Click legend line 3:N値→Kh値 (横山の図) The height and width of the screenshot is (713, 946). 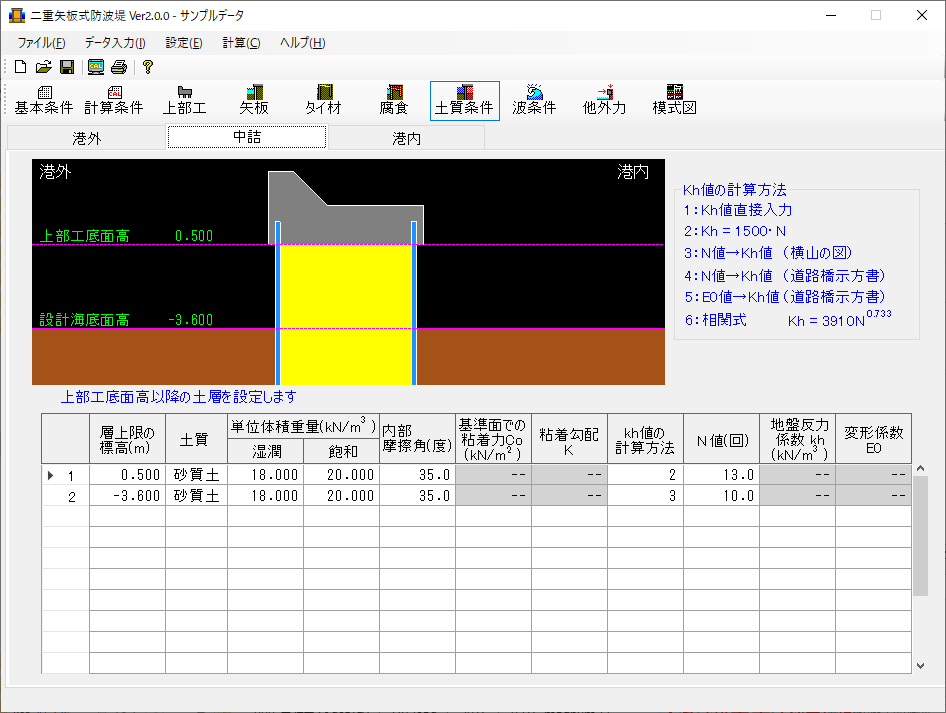click(x=768, y=253)
